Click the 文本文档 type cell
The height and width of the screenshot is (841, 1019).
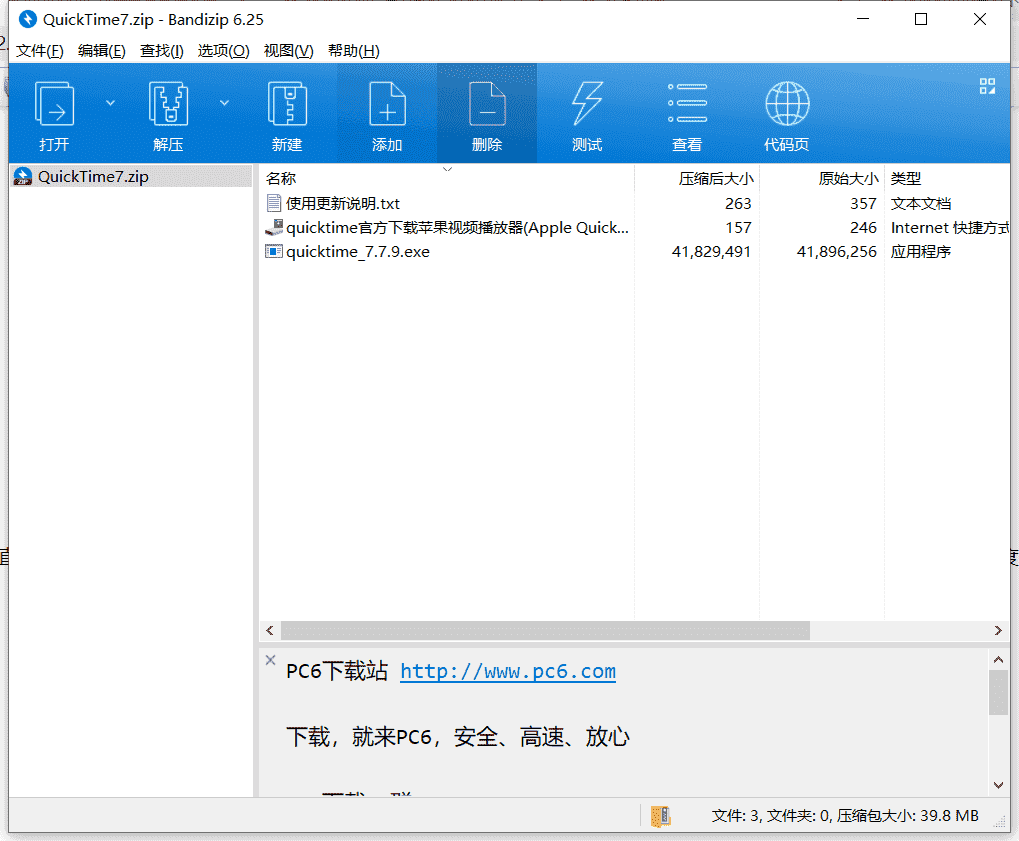pos(921,203)
